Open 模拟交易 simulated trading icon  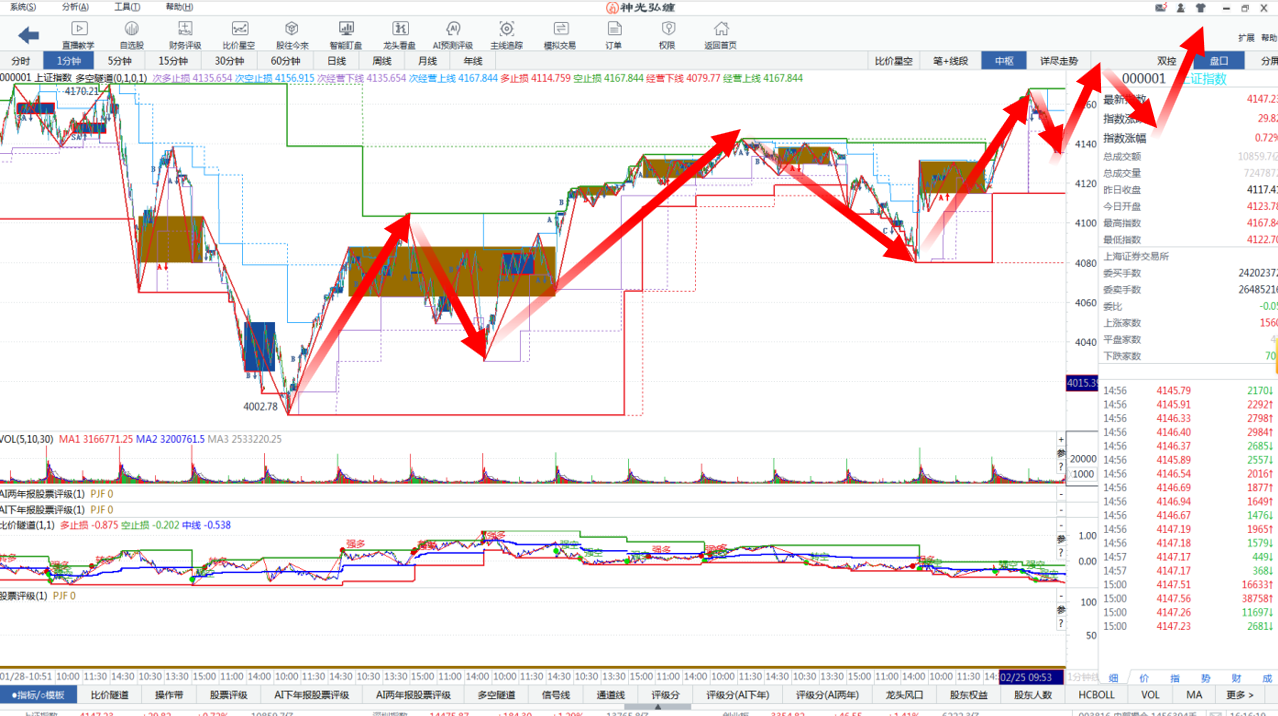[x=559, y=34]
